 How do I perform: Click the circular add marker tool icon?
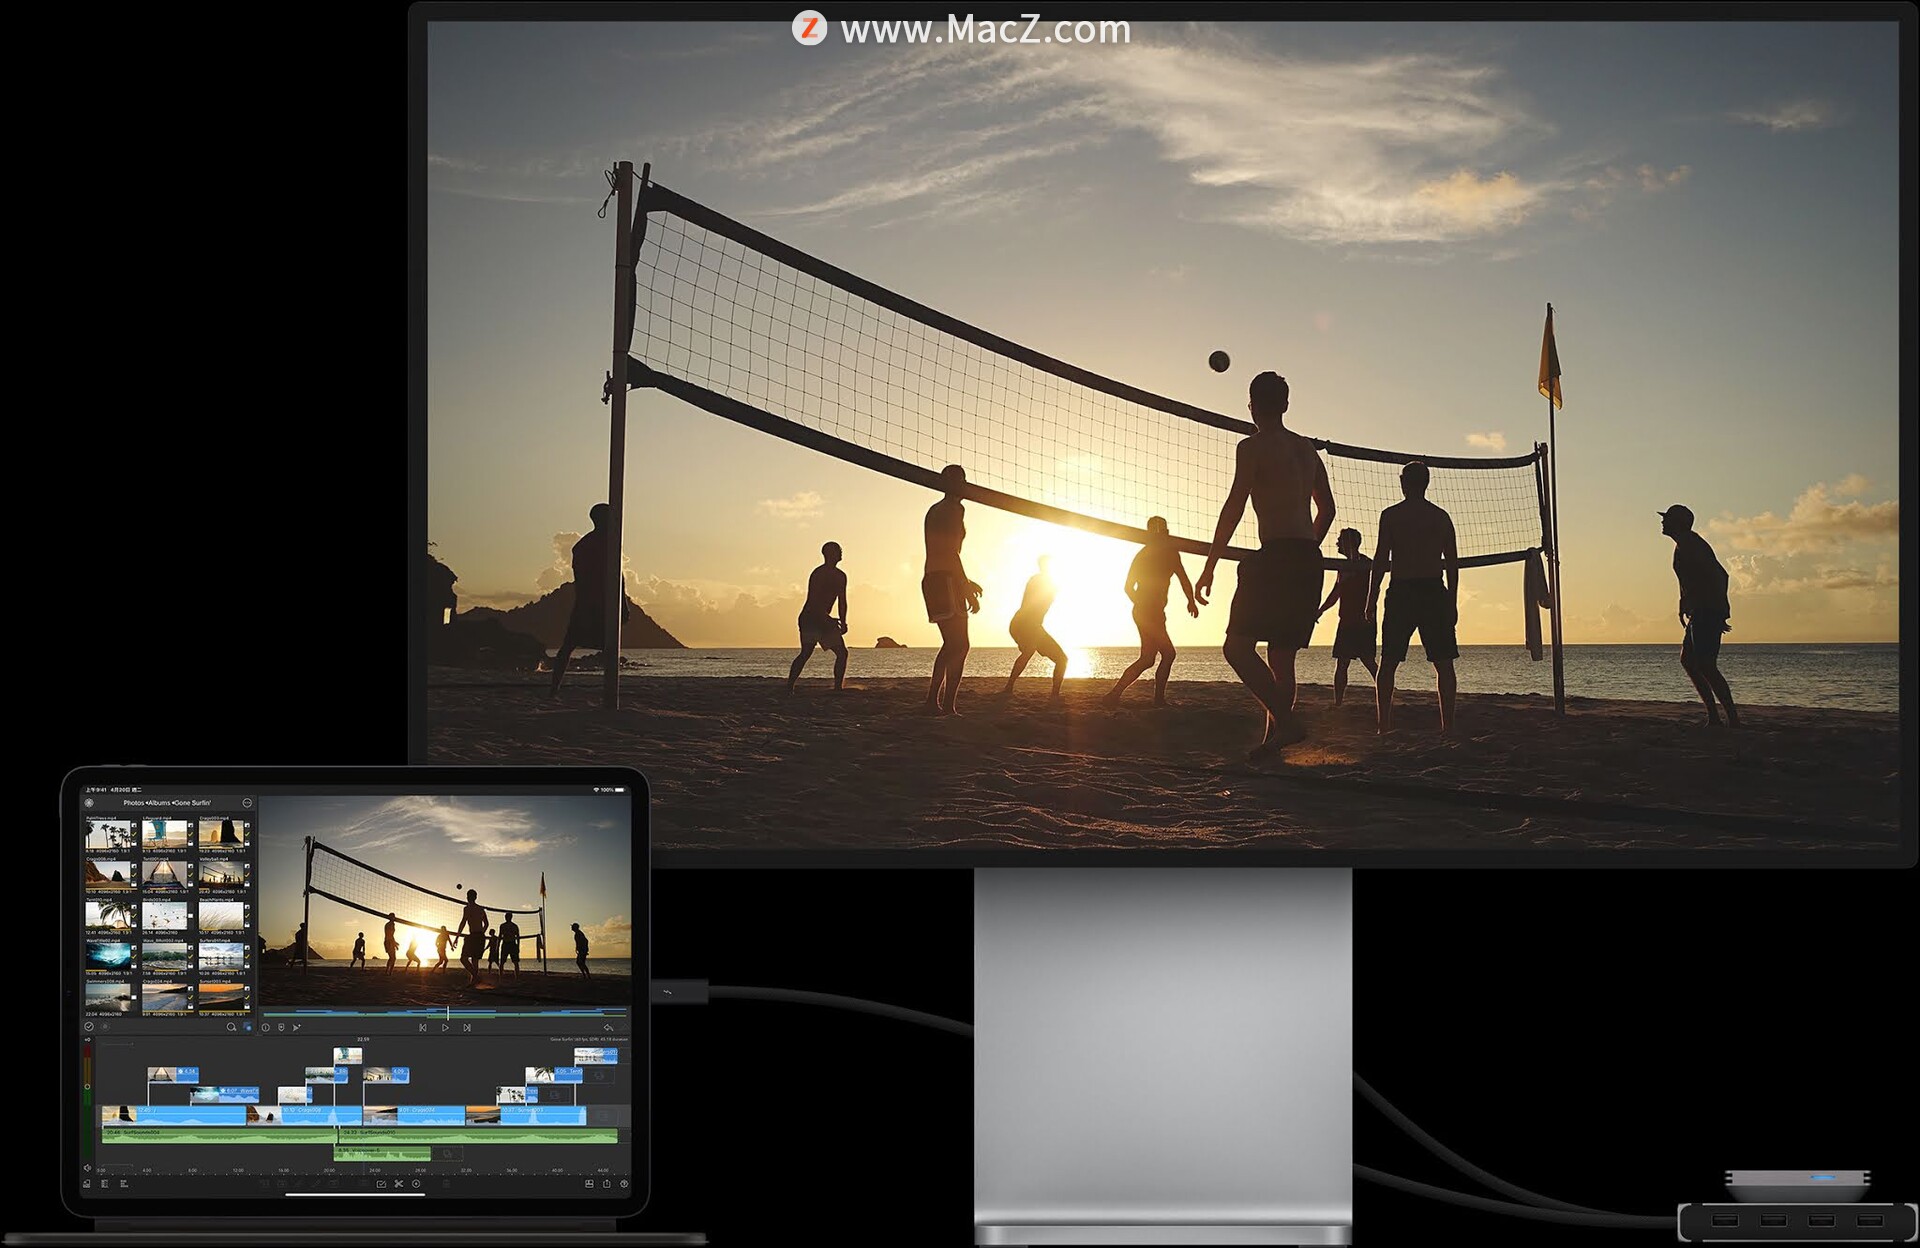(416, 1184)
